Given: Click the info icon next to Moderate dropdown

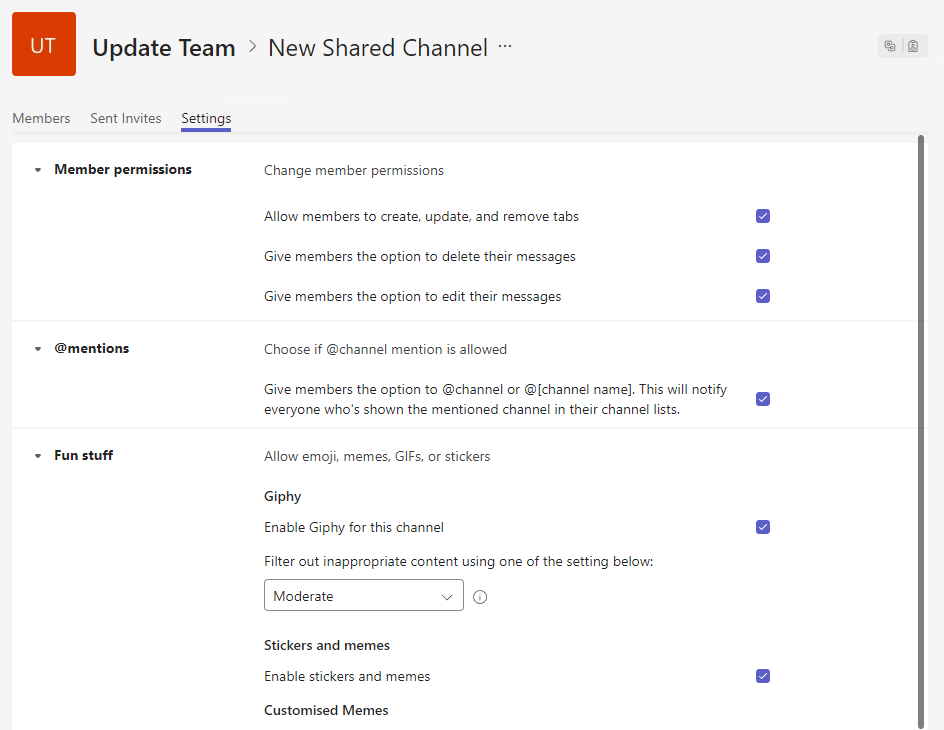Looking at the screenshot, I should click(x=480, y=597).
